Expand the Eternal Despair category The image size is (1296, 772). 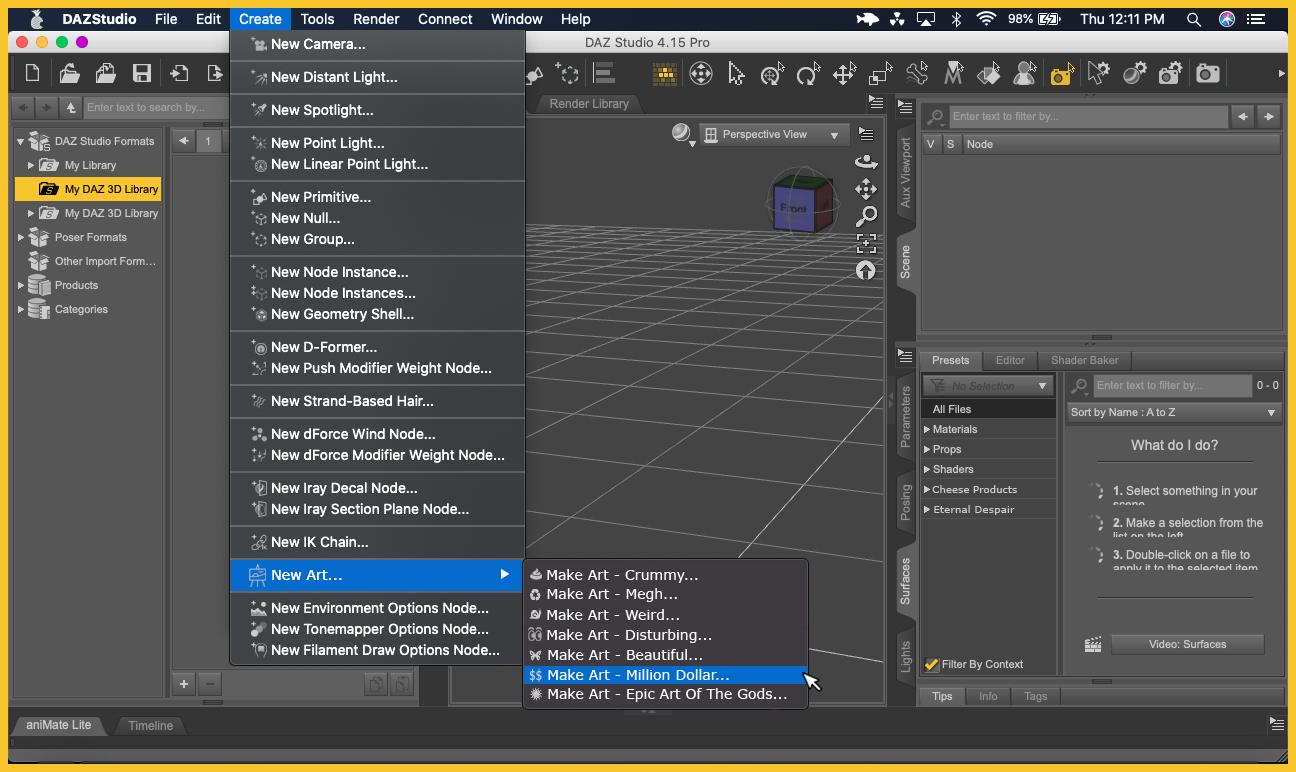tap(927, 509)
